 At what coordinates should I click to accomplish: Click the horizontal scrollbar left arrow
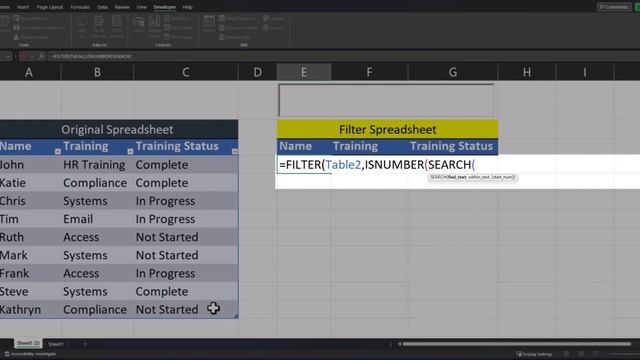pos(400,344)
